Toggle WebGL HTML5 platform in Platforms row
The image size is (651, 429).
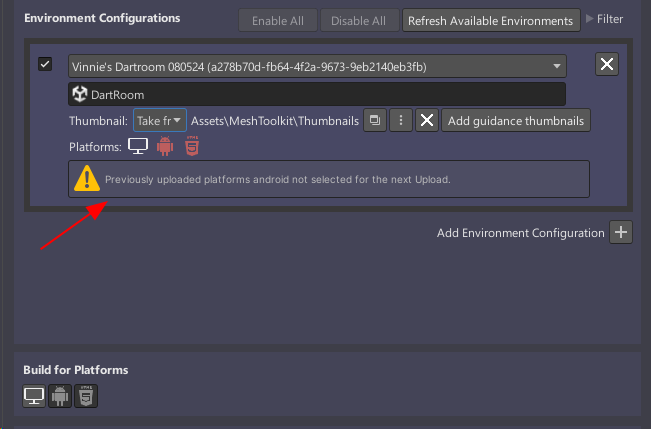click(192, 146)
